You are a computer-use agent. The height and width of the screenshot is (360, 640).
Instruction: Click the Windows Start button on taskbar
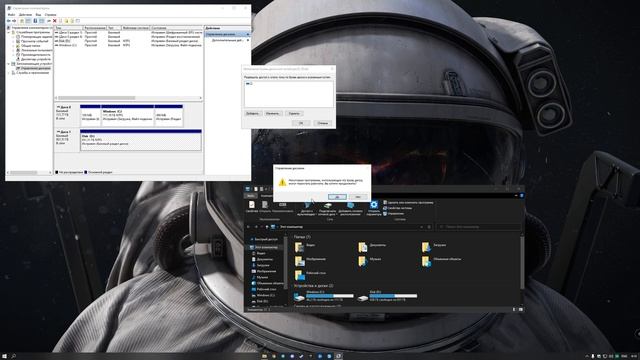coord(4,356)
